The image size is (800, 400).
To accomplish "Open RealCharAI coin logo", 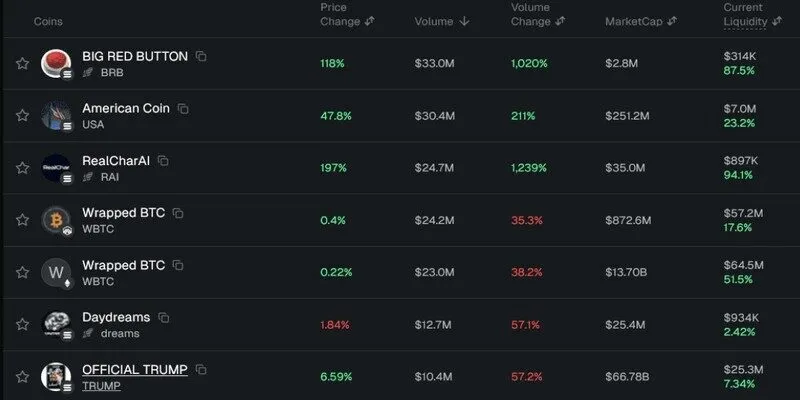I will [56, 168].
